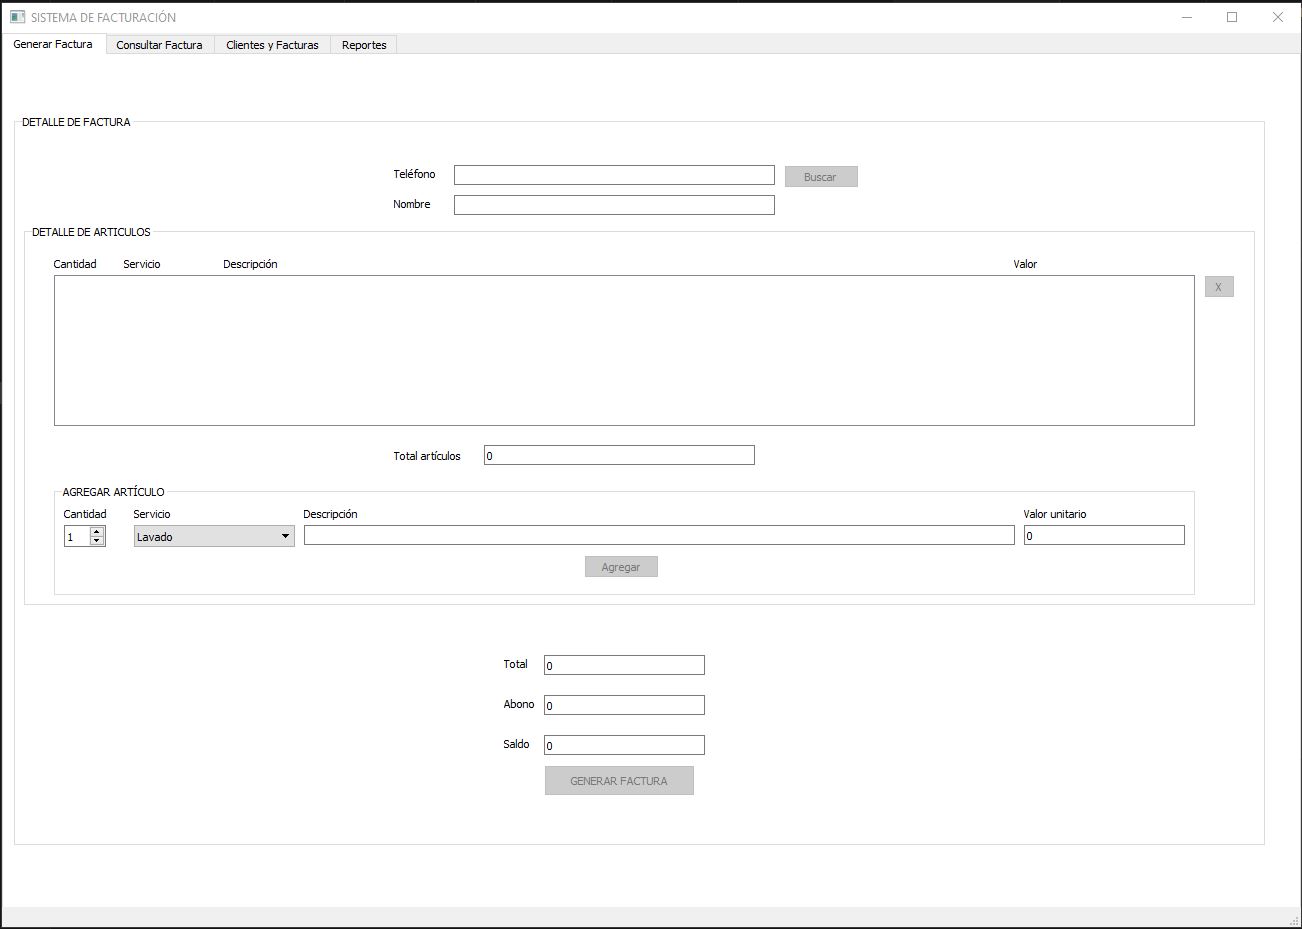Decrease Cantidad with the spinner down arrow
Screen dimensions: 1302x929
[96, 541]
